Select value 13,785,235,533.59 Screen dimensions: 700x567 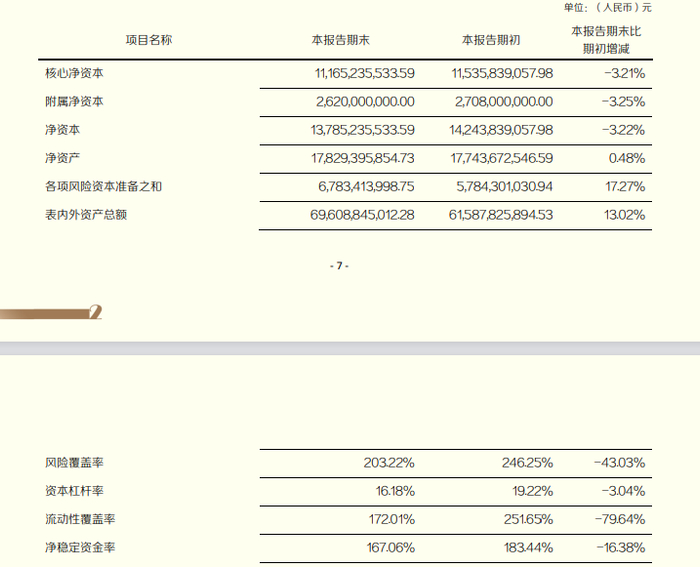[362, 130]
